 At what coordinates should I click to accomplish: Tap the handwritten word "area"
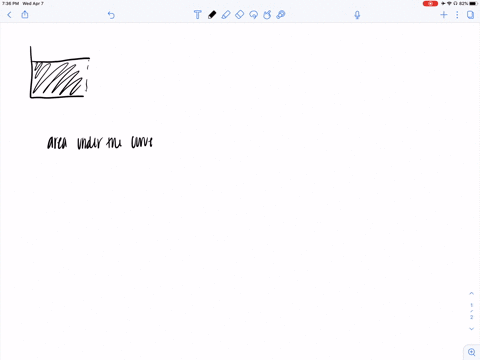tap(57, 143)
